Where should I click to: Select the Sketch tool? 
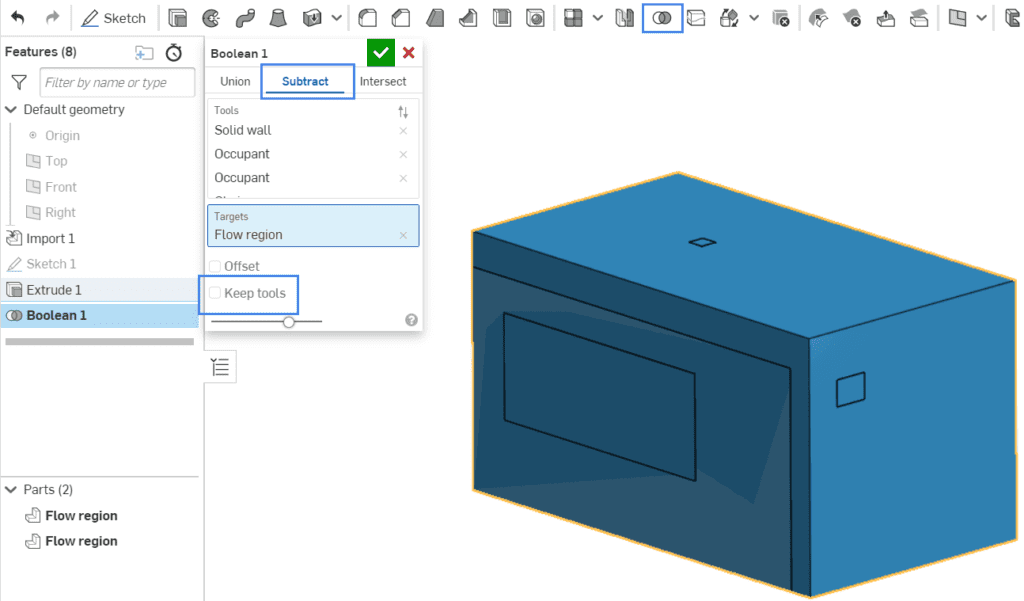pyautogui.click(x=113, y=17)
